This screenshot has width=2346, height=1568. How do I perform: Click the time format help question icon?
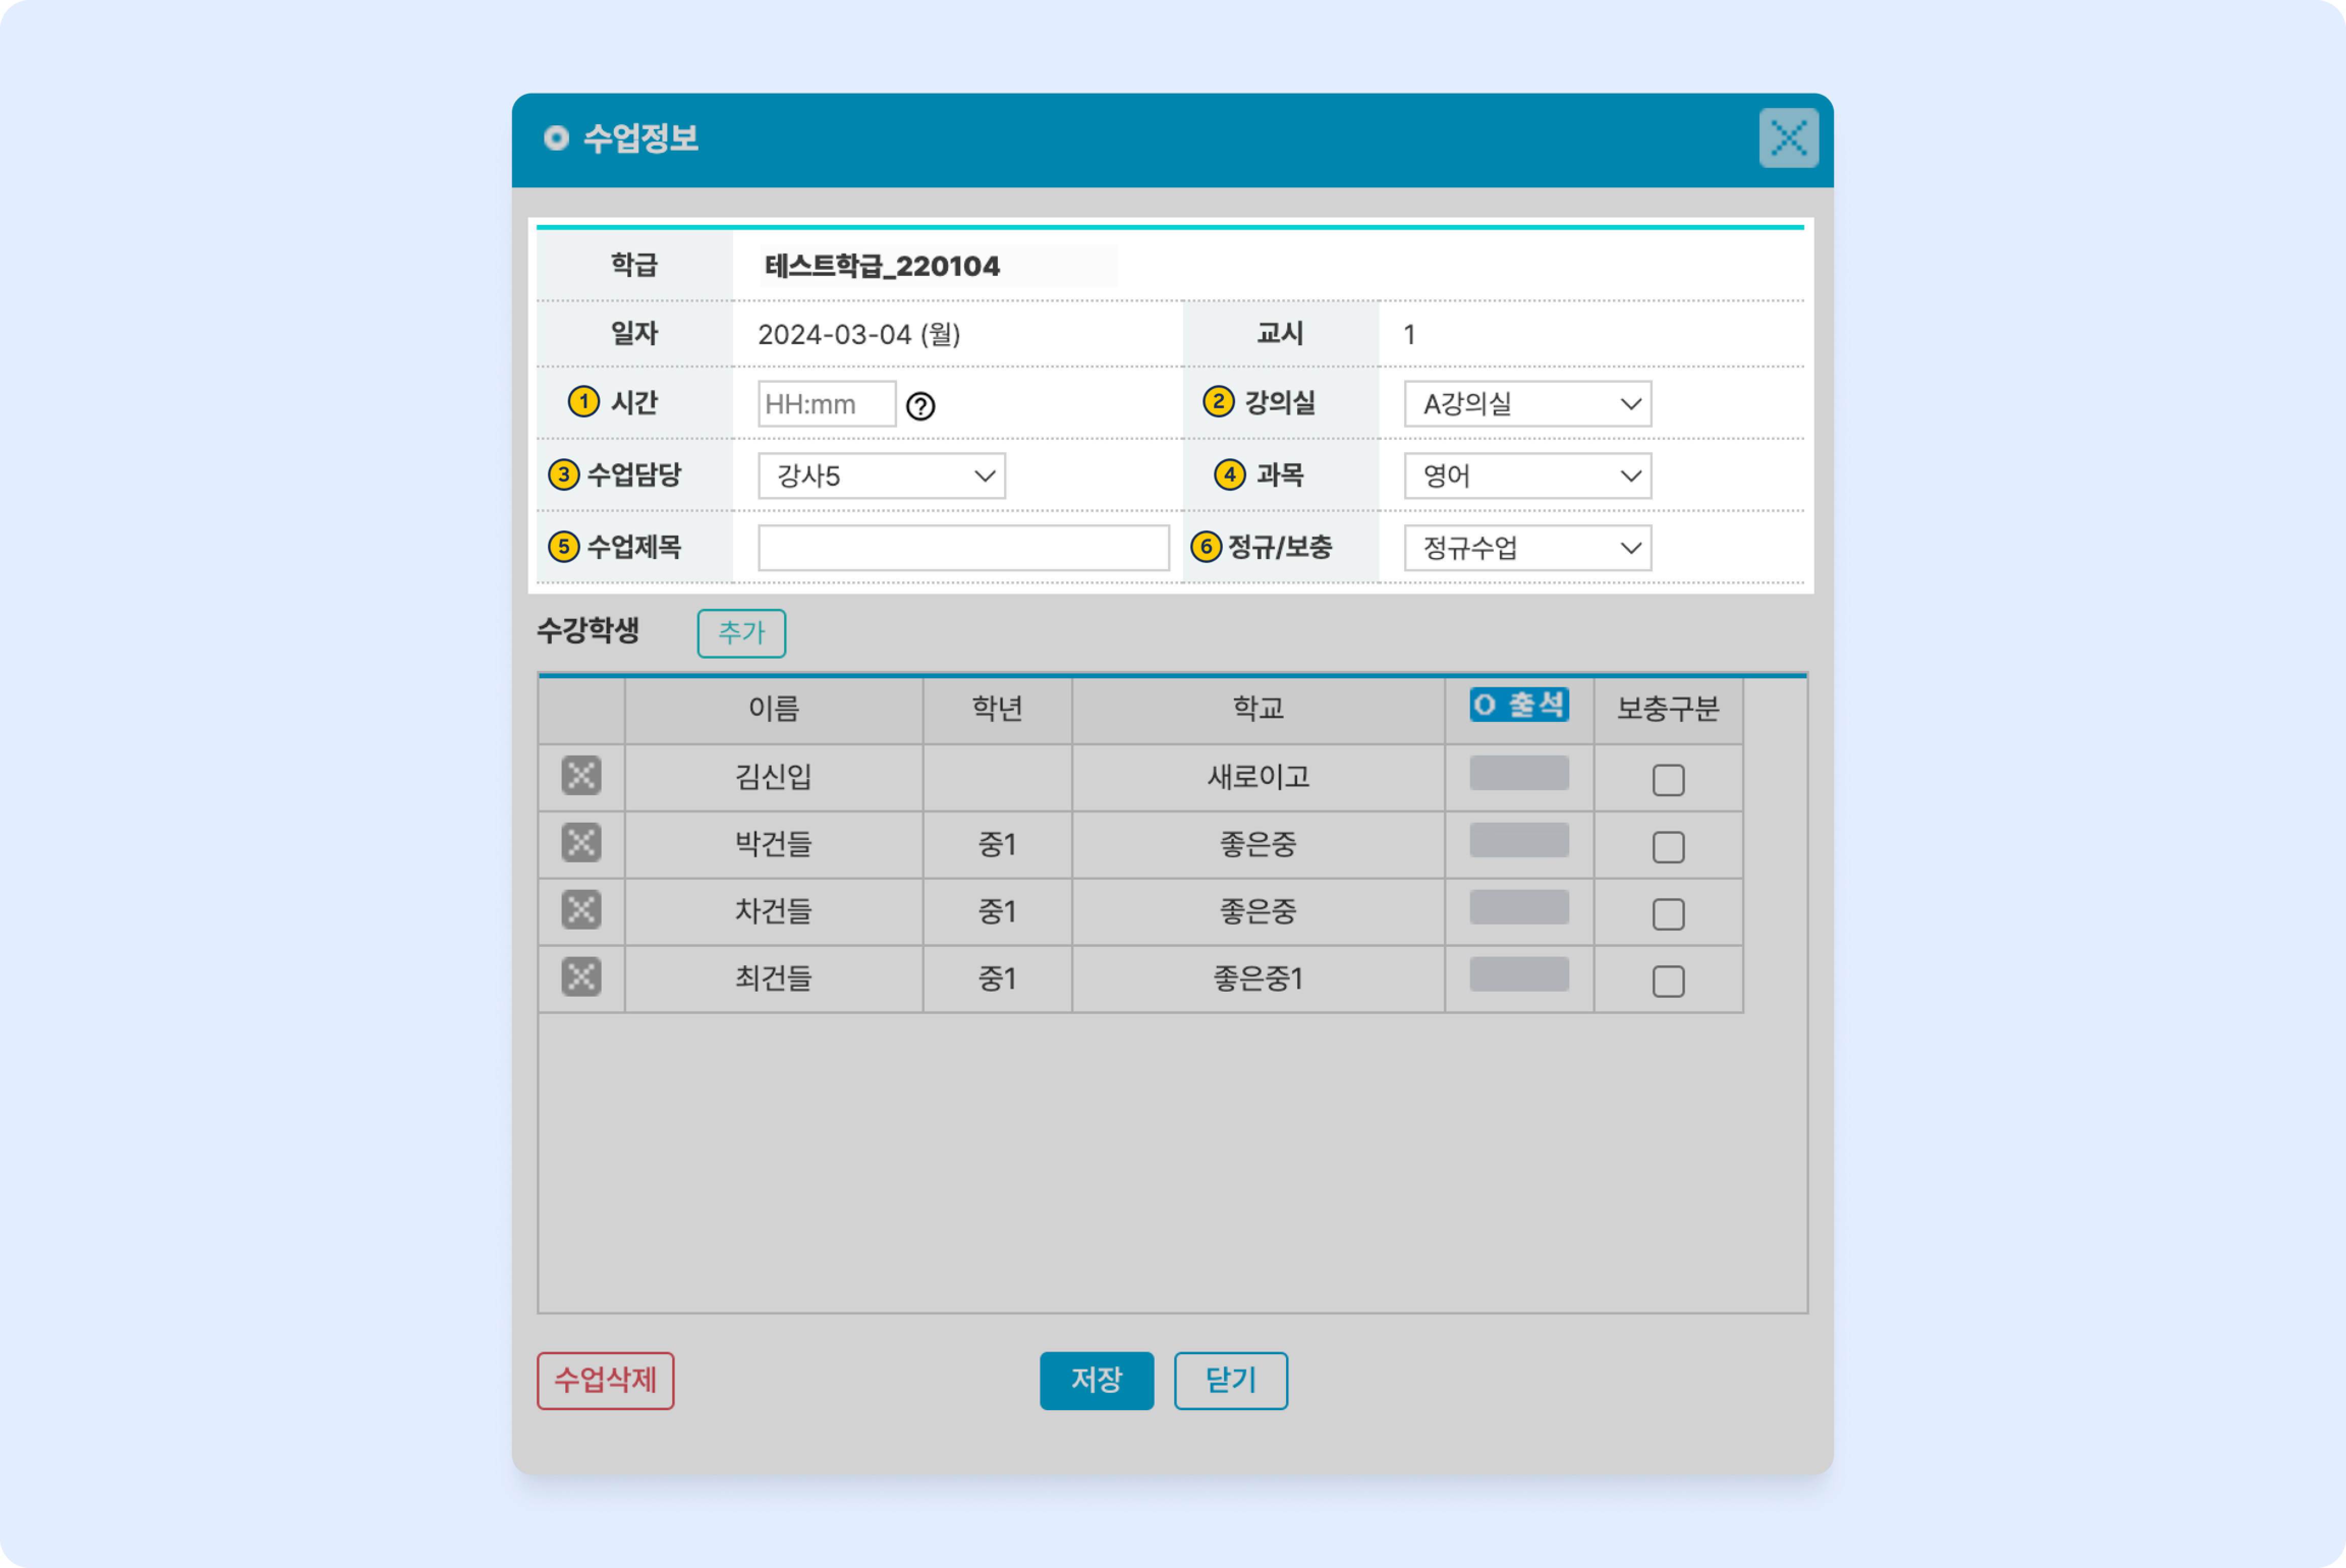(x=920, y=406)
